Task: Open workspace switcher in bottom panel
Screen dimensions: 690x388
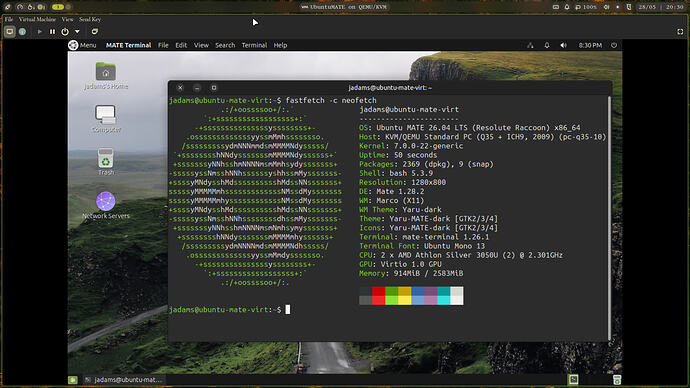Action: 573,380
